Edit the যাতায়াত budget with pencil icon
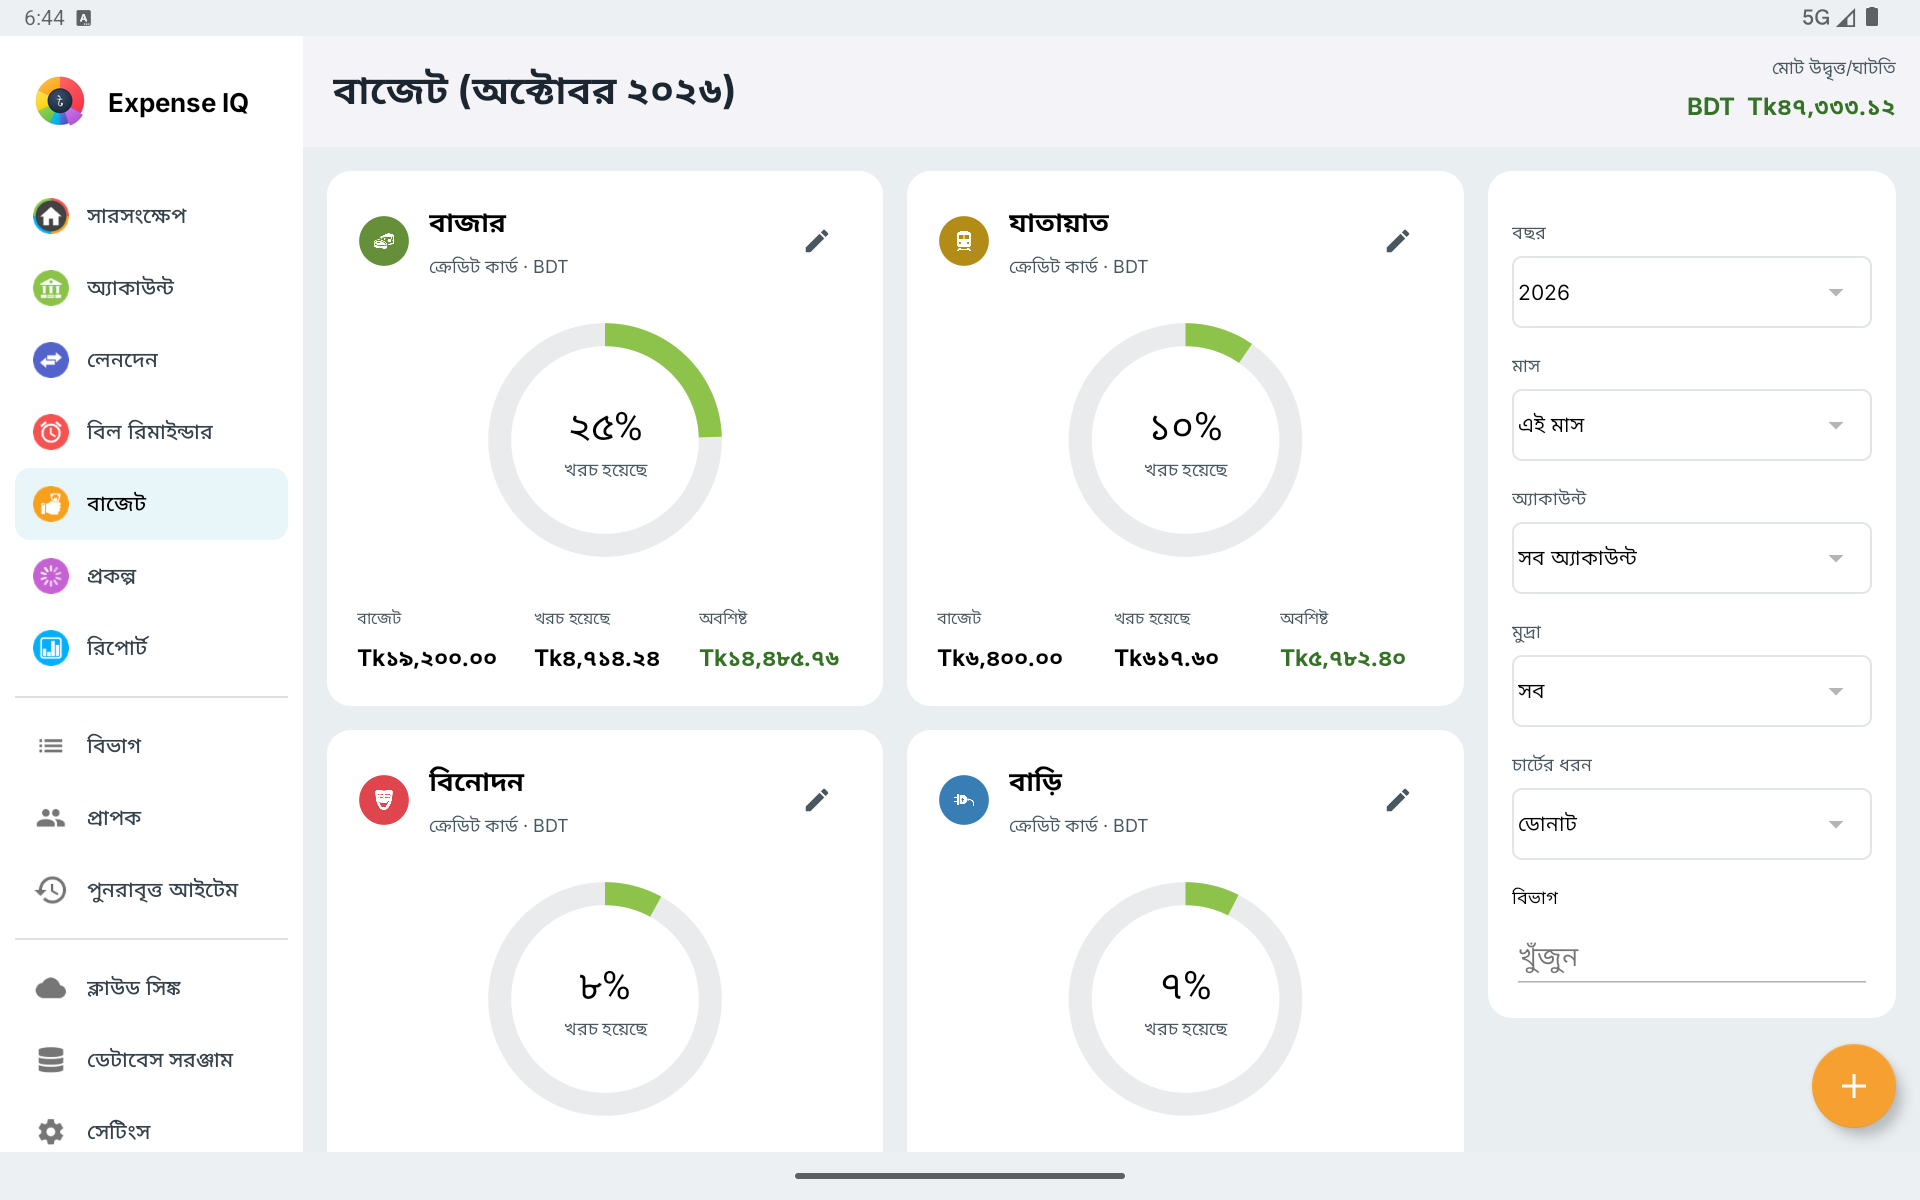The width and height of the screenshot is (1920, 1200). coord(1398,241)
